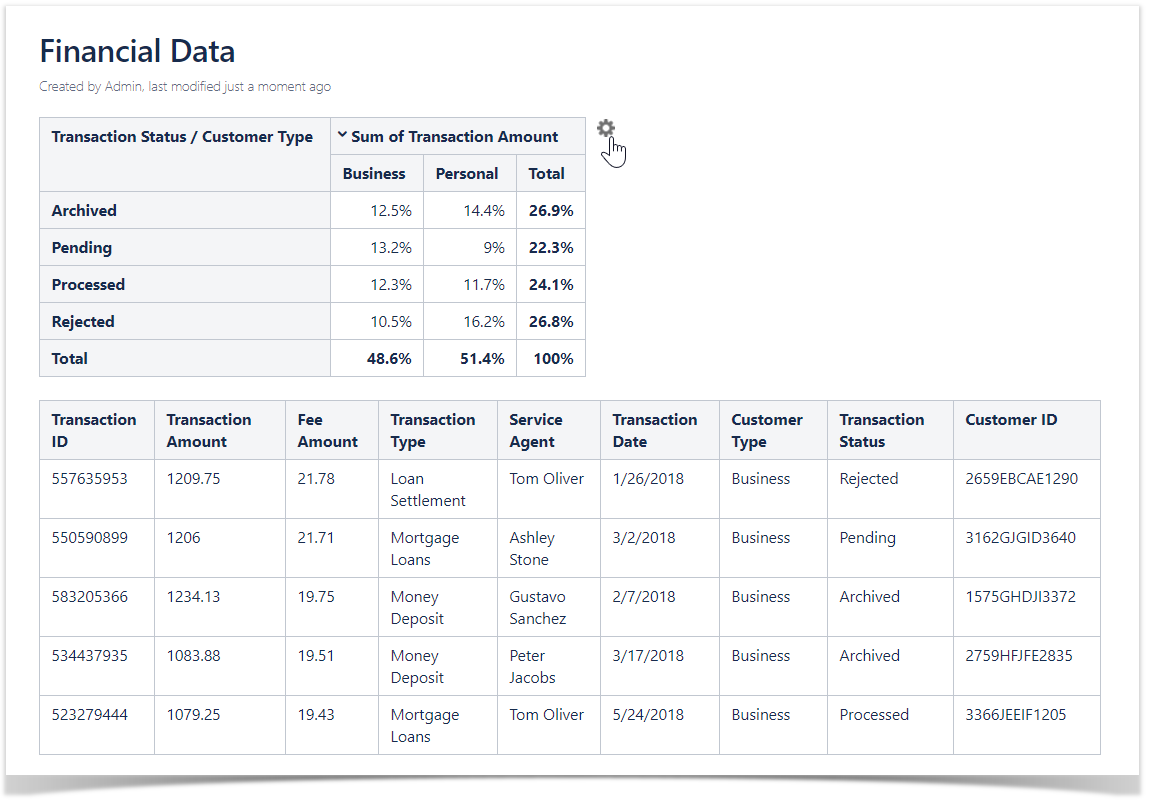
Task: Click the Service Agent column header
Action: point(536,431)
